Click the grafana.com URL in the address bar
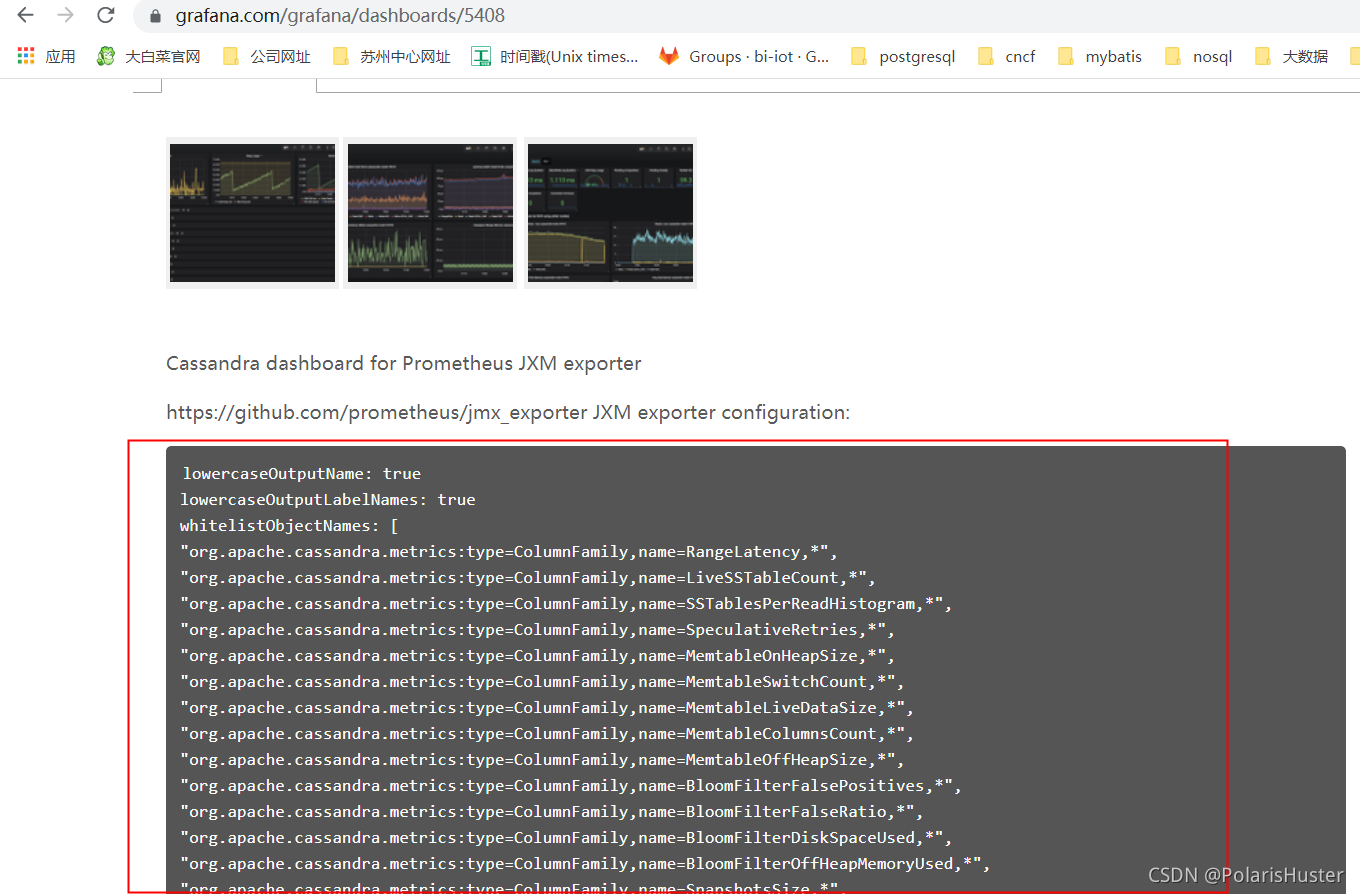The height and width of the screenshot is (894, 1360). coord(340,16)
